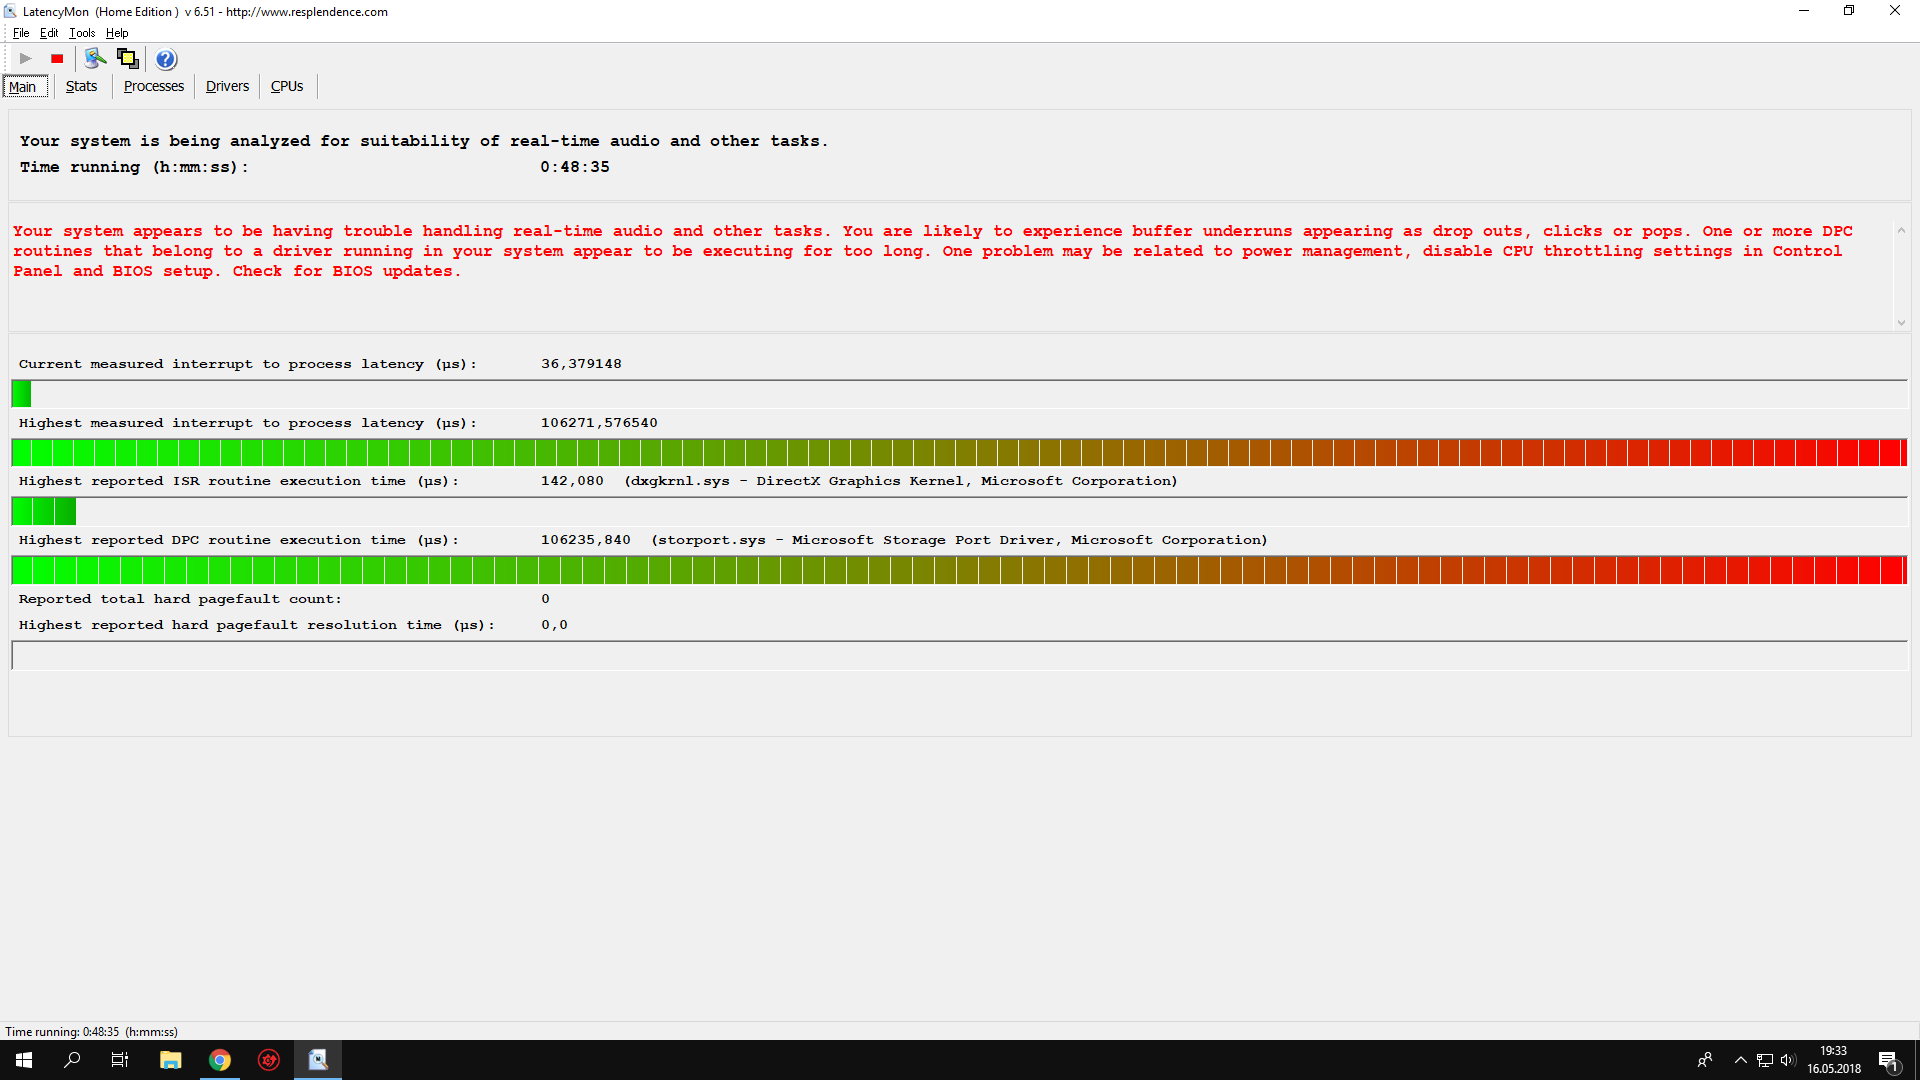Open the options icon with monitor and brush
This screenshot has width=1920, height=1080.
point(95,59)
